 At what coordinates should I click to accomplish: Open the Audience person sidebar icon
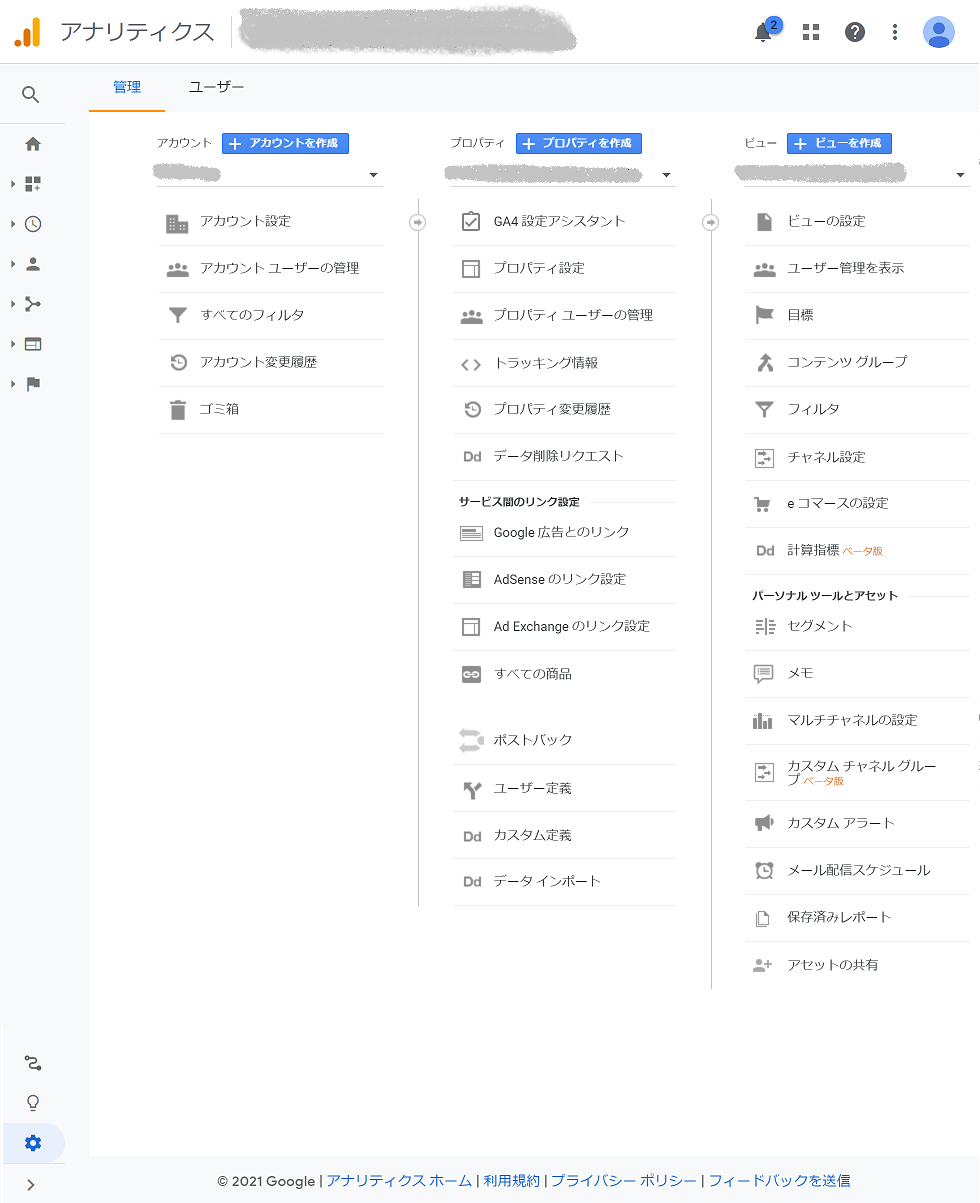(x=33, y=264)
